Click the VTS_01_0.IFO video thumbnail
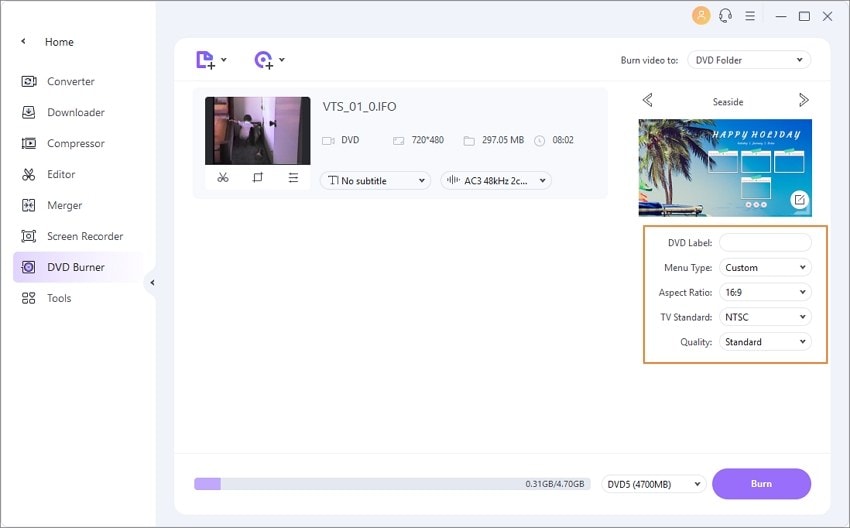Viewport: 850px width, 528px height. pyautogui.click(x=257, y=131)
